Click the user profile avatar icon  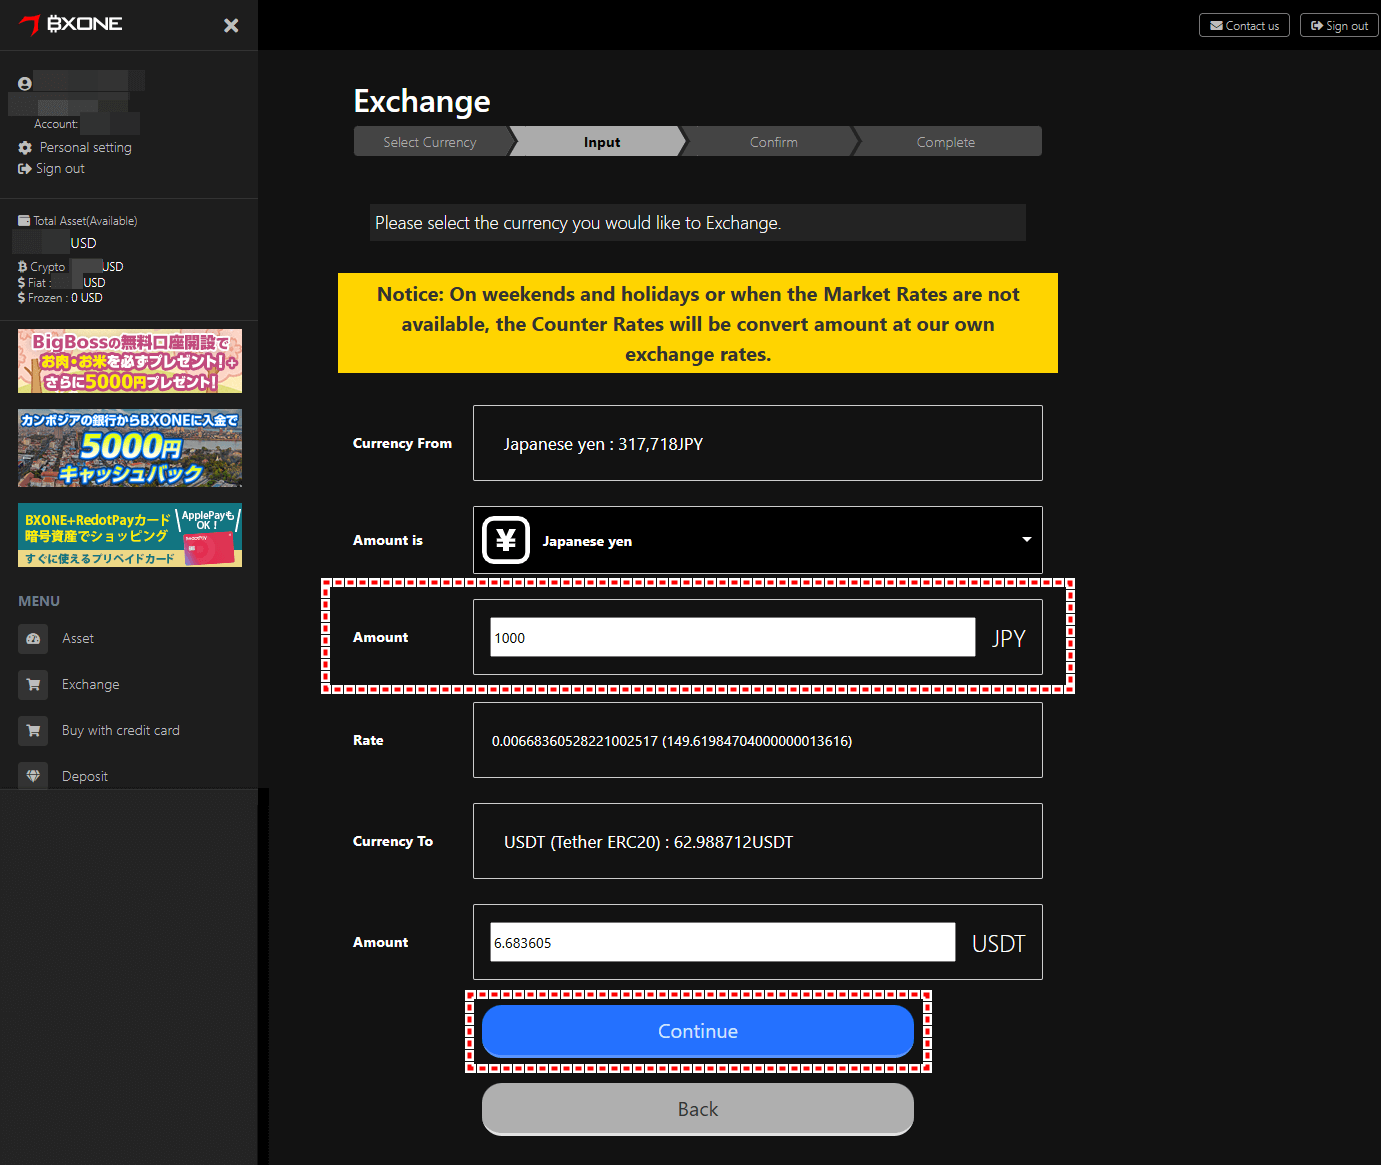[25, 83]
